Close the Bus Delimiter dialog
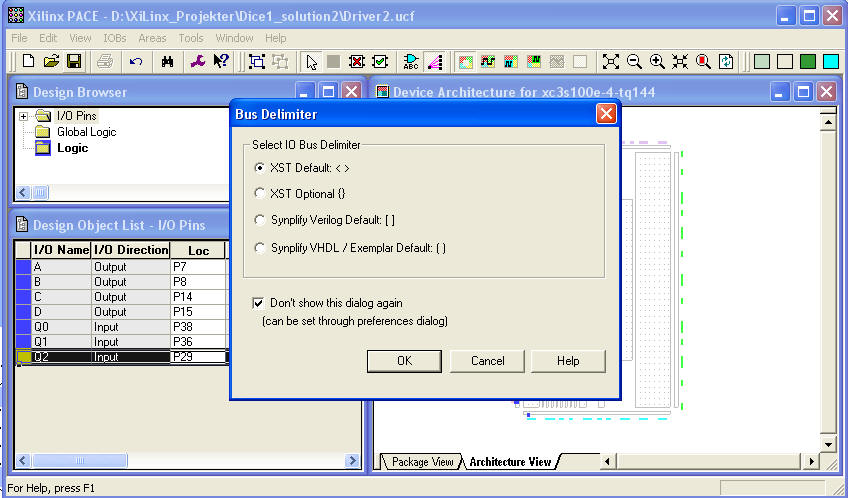The width and height of the screenshot is (848, 498). pyautogui.click(x=606, y=114)
